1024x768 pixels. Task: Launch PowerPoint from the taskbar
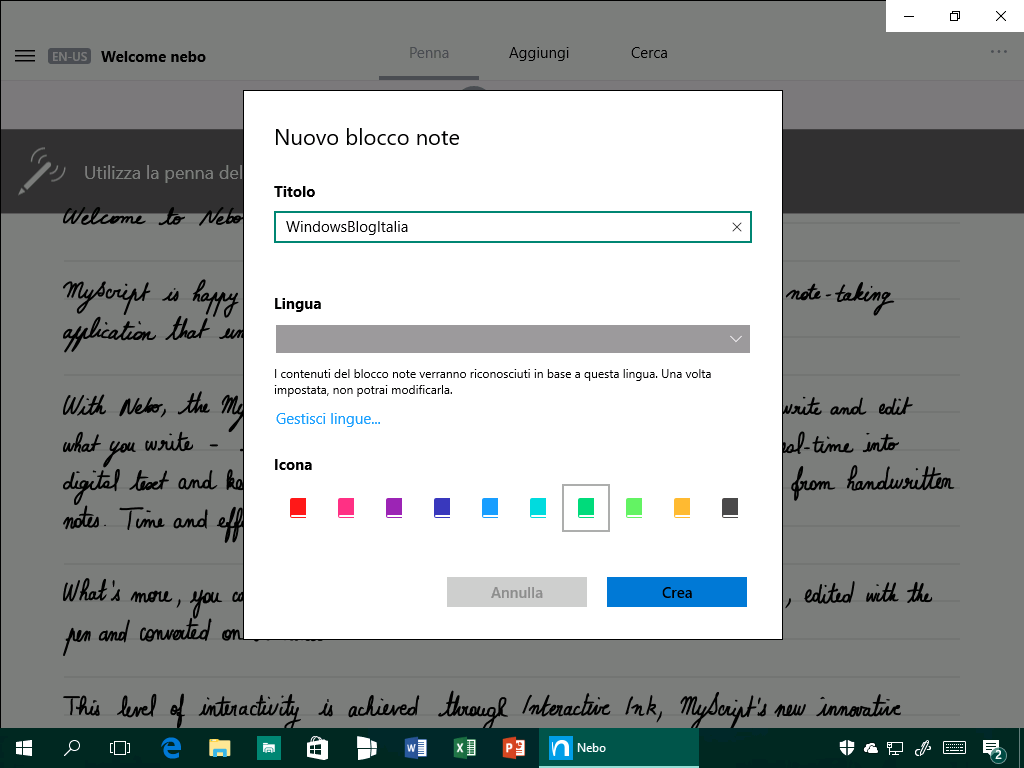coord(513,748)
